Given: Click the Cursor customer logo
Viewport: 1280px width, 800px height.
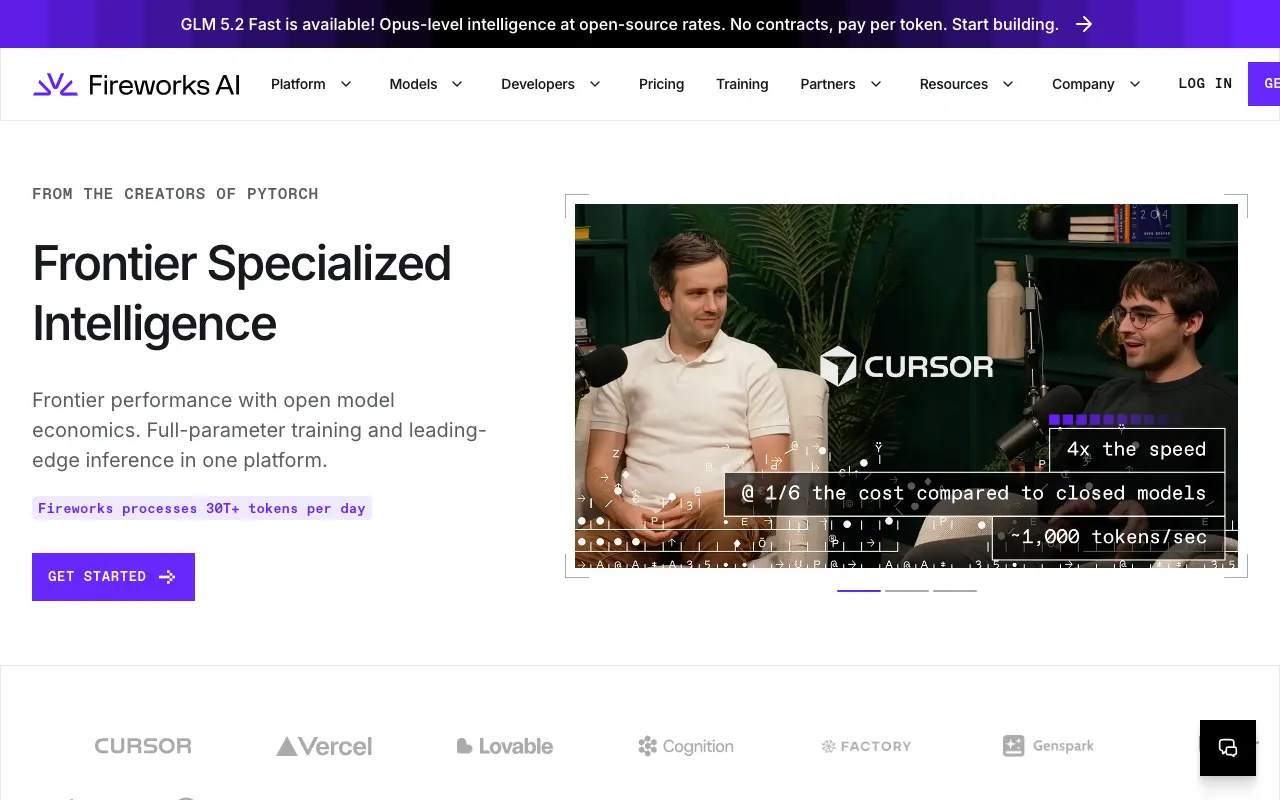Looking at the screenshot, I should [x=143, y=746].
